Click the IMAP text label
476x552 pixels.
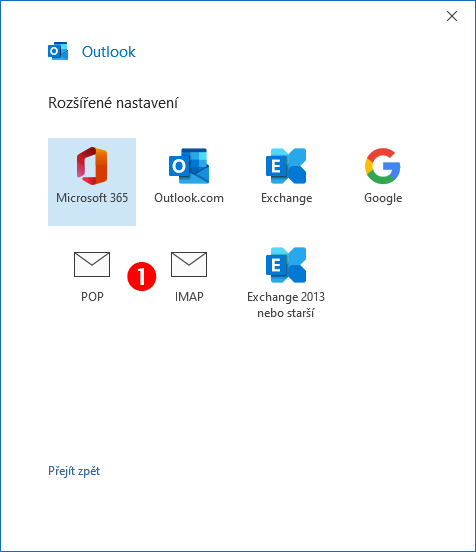(189, 297)
